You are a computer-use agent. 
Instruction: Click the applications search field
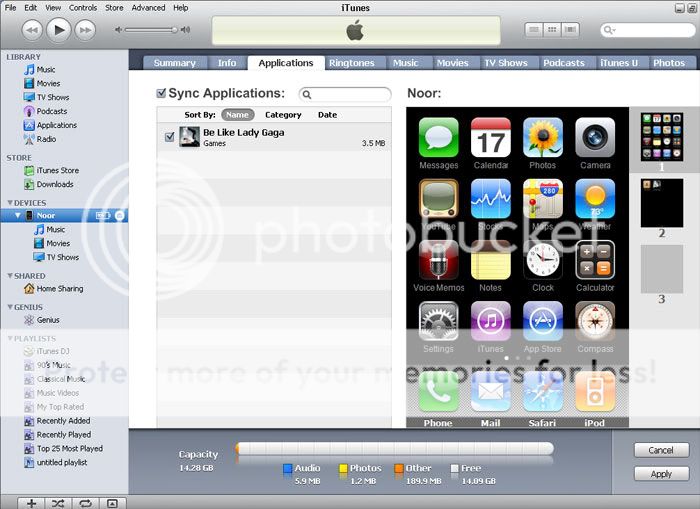pyautogui.click(x=345, y=94)
